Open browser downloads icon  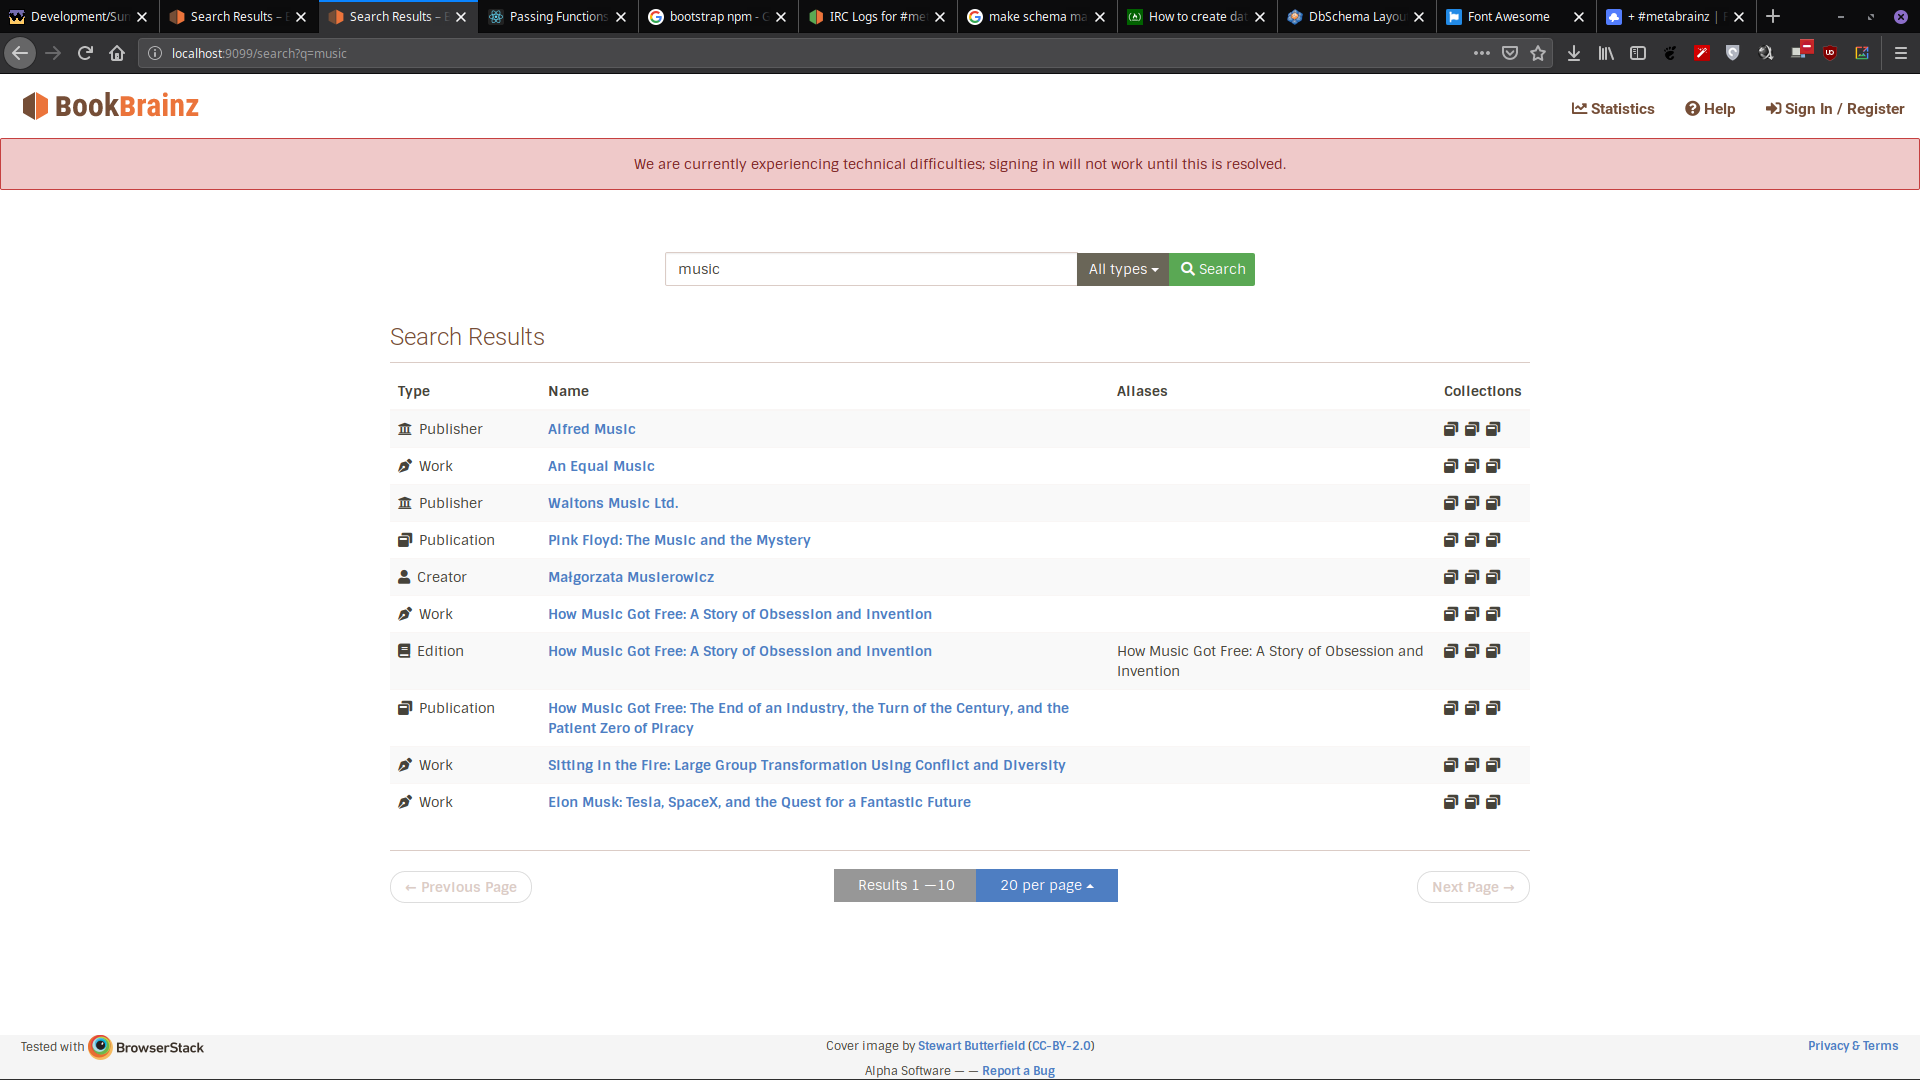[1574, 53]
